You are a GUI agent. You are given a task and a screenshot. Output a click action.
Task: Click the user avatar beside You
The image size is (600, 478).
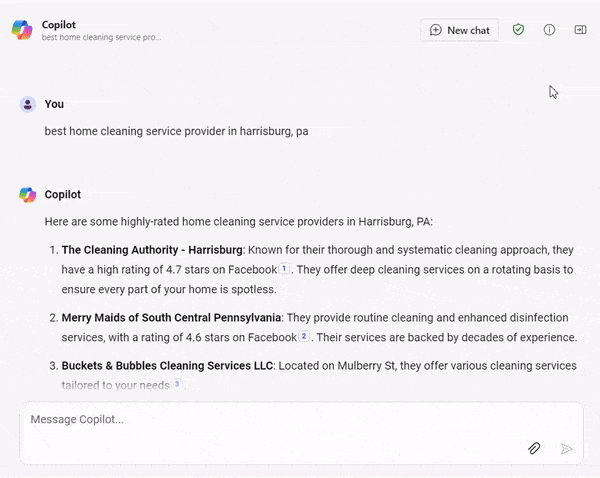28,104
